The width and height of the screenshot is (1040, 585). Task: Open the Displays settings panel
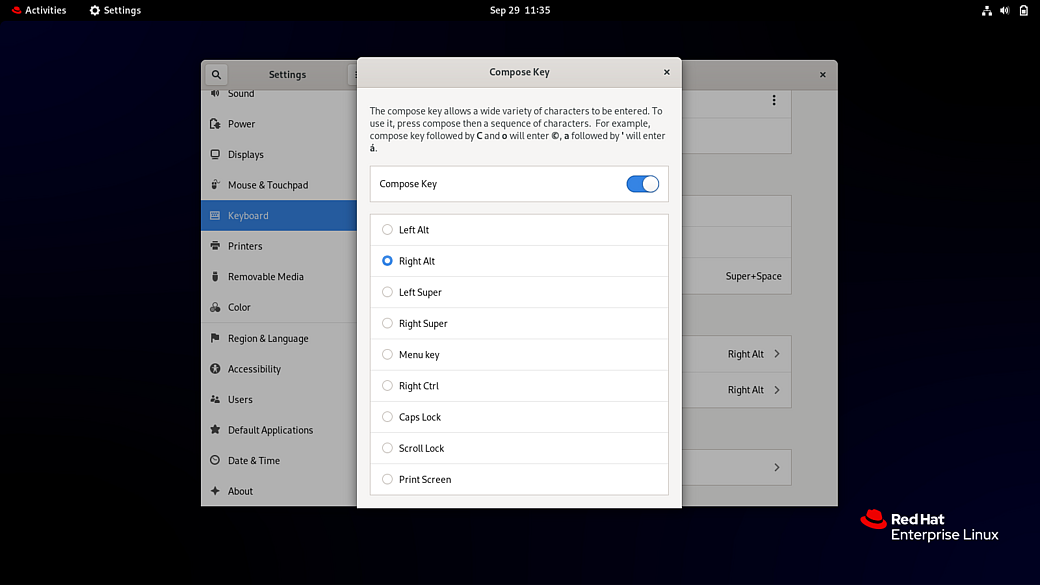click(248, 154)
